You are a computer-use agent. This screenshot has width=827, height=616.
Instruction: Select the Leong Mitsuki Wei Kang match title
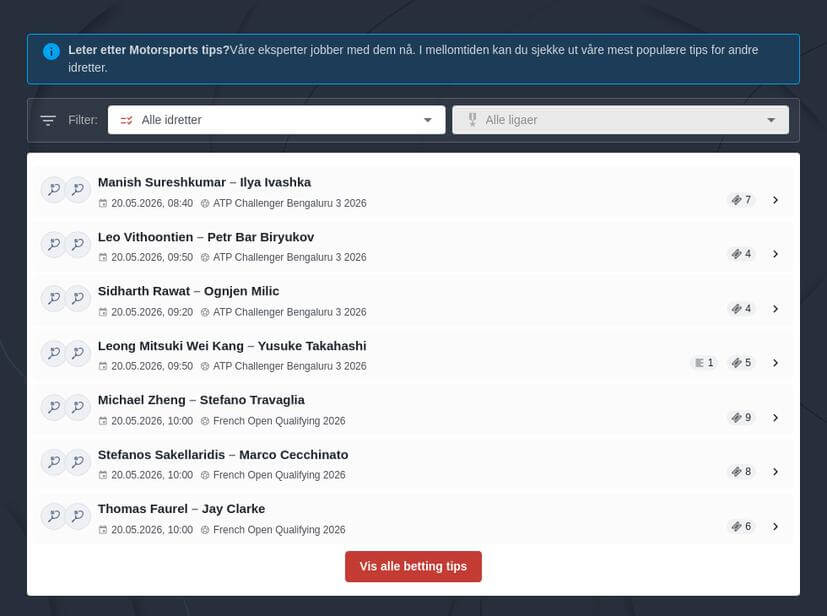tap(232, 346)
